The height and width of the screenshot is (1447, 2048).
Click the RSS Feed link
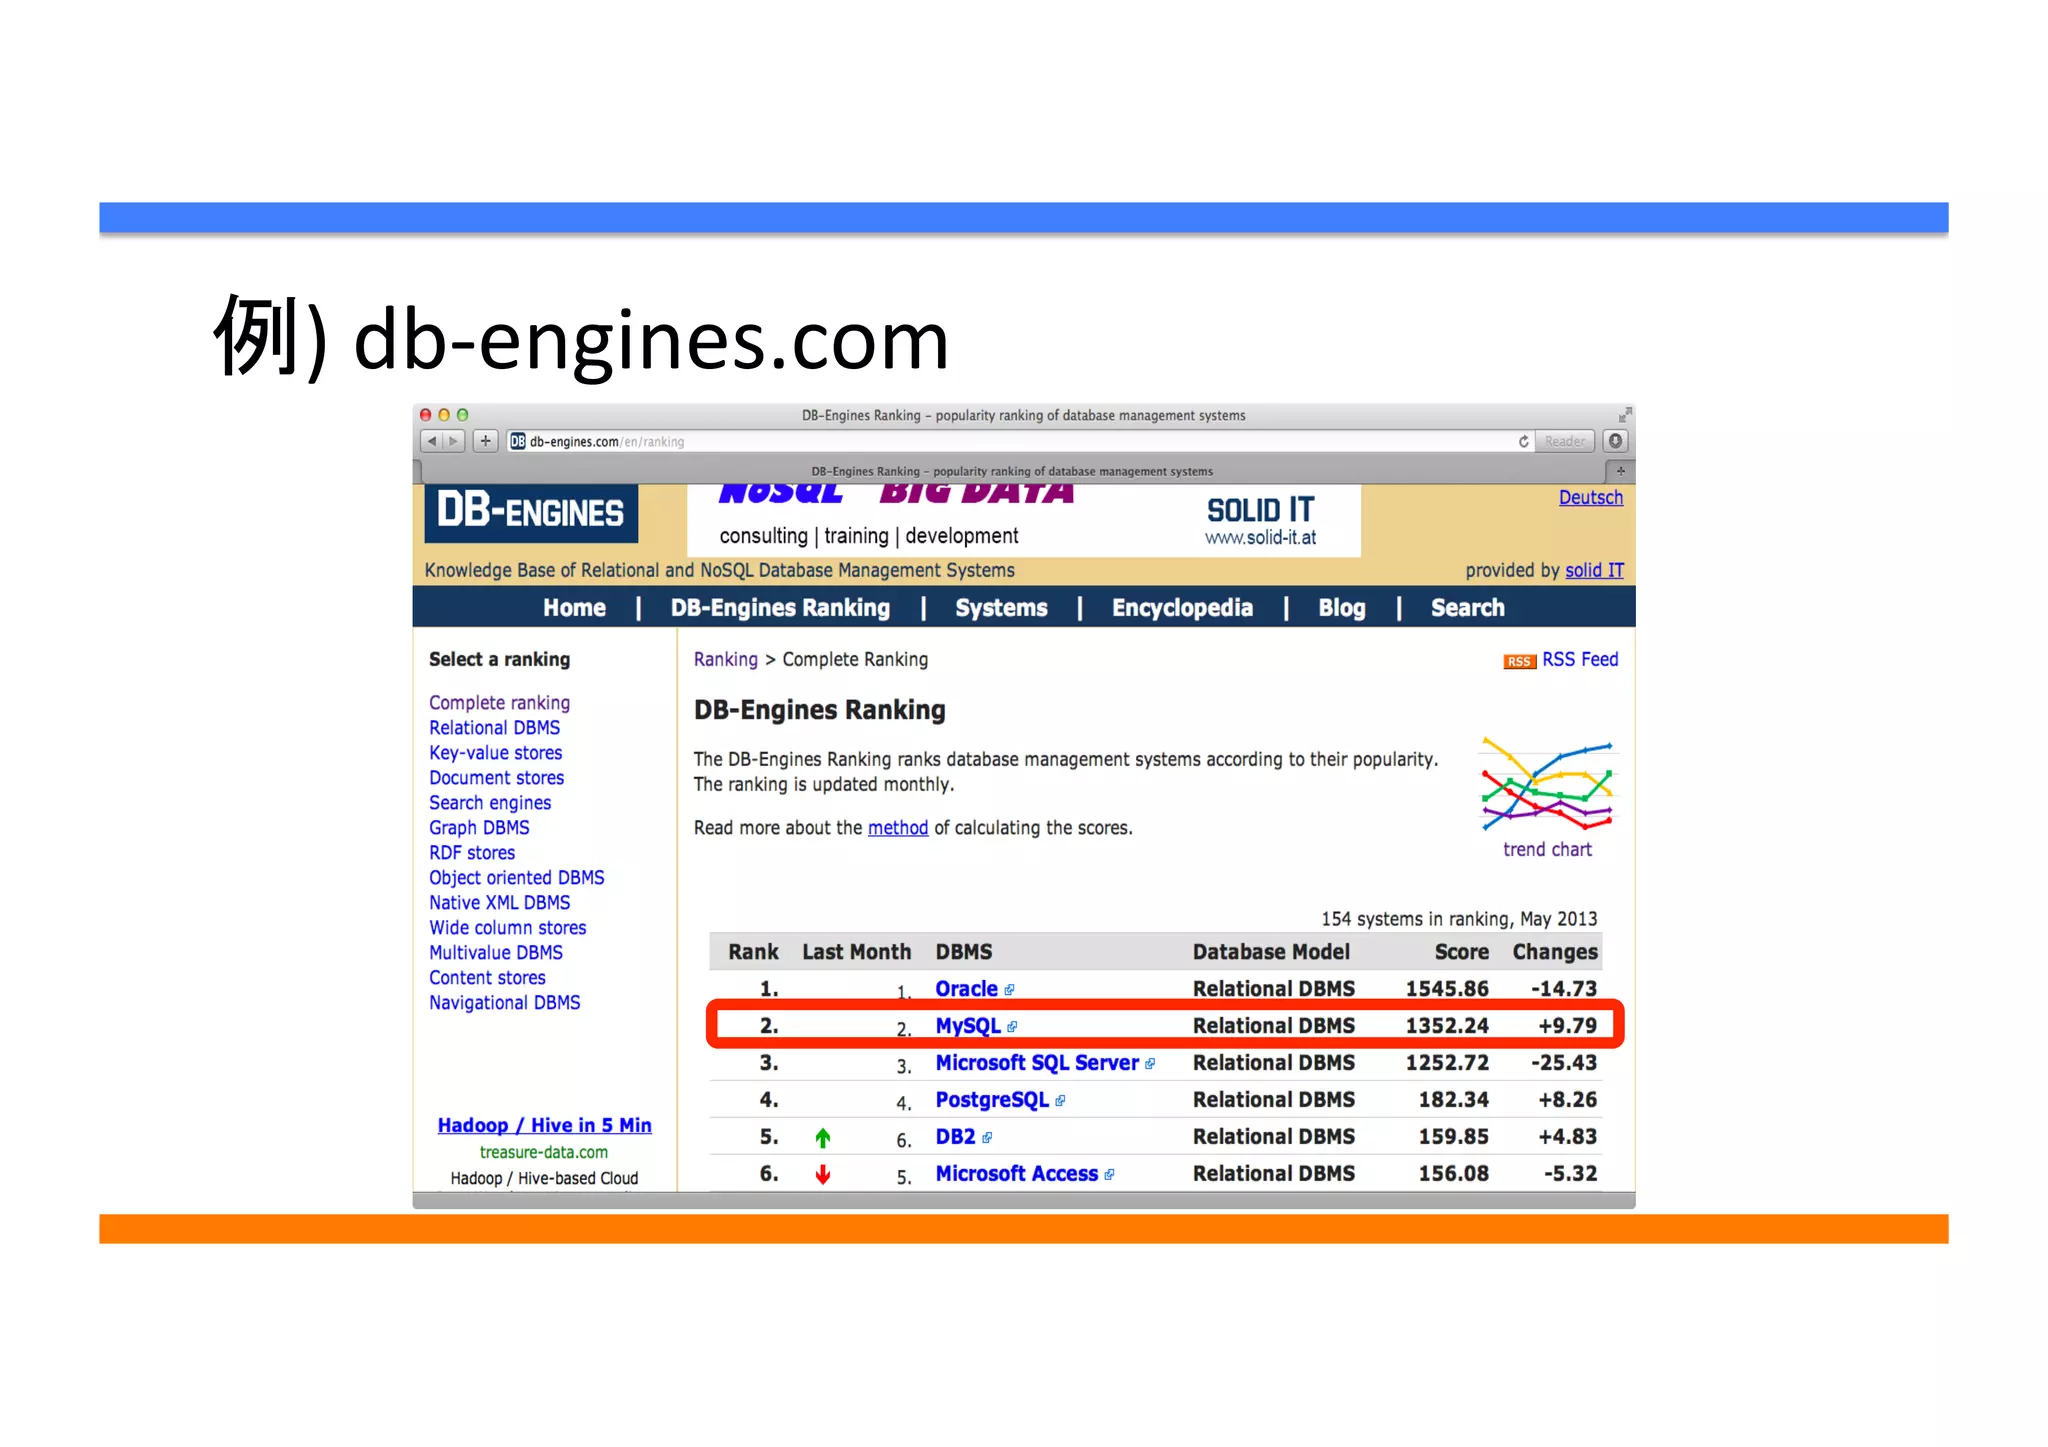click(x=1580, y=659)
